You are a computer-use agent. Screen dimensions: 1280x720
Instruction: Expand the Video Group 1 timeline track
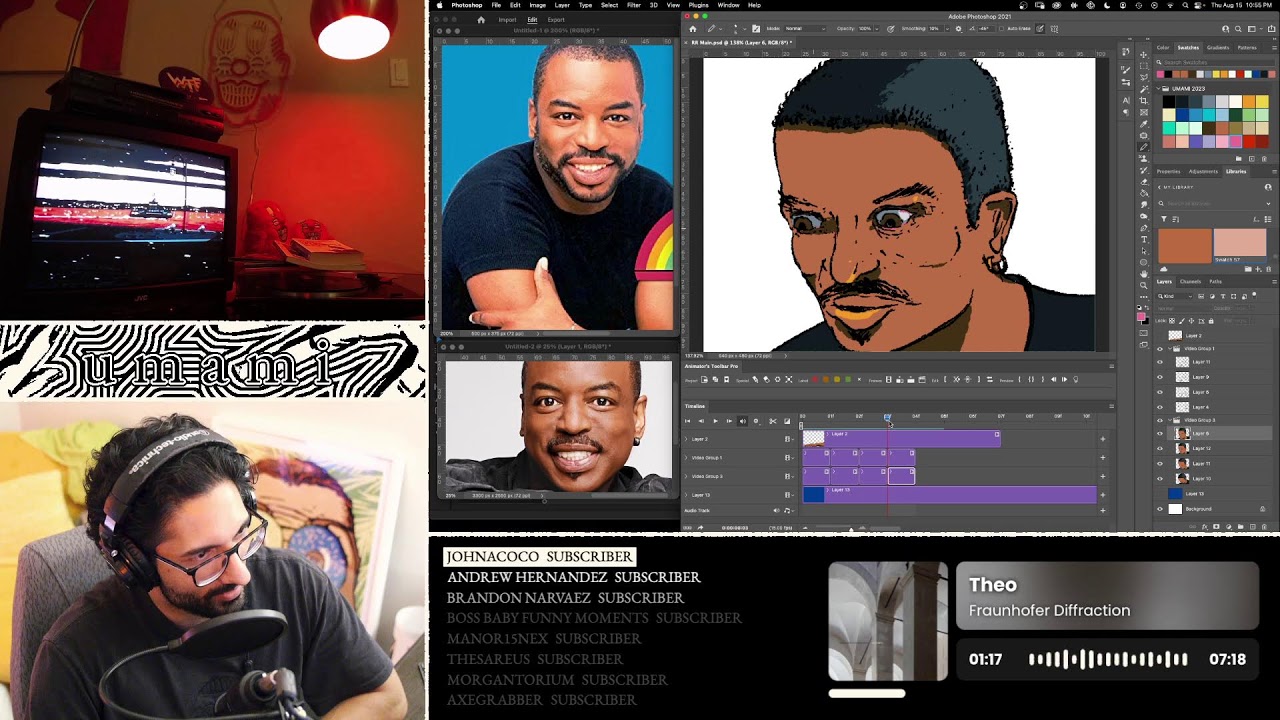click(x=686, y=458)
